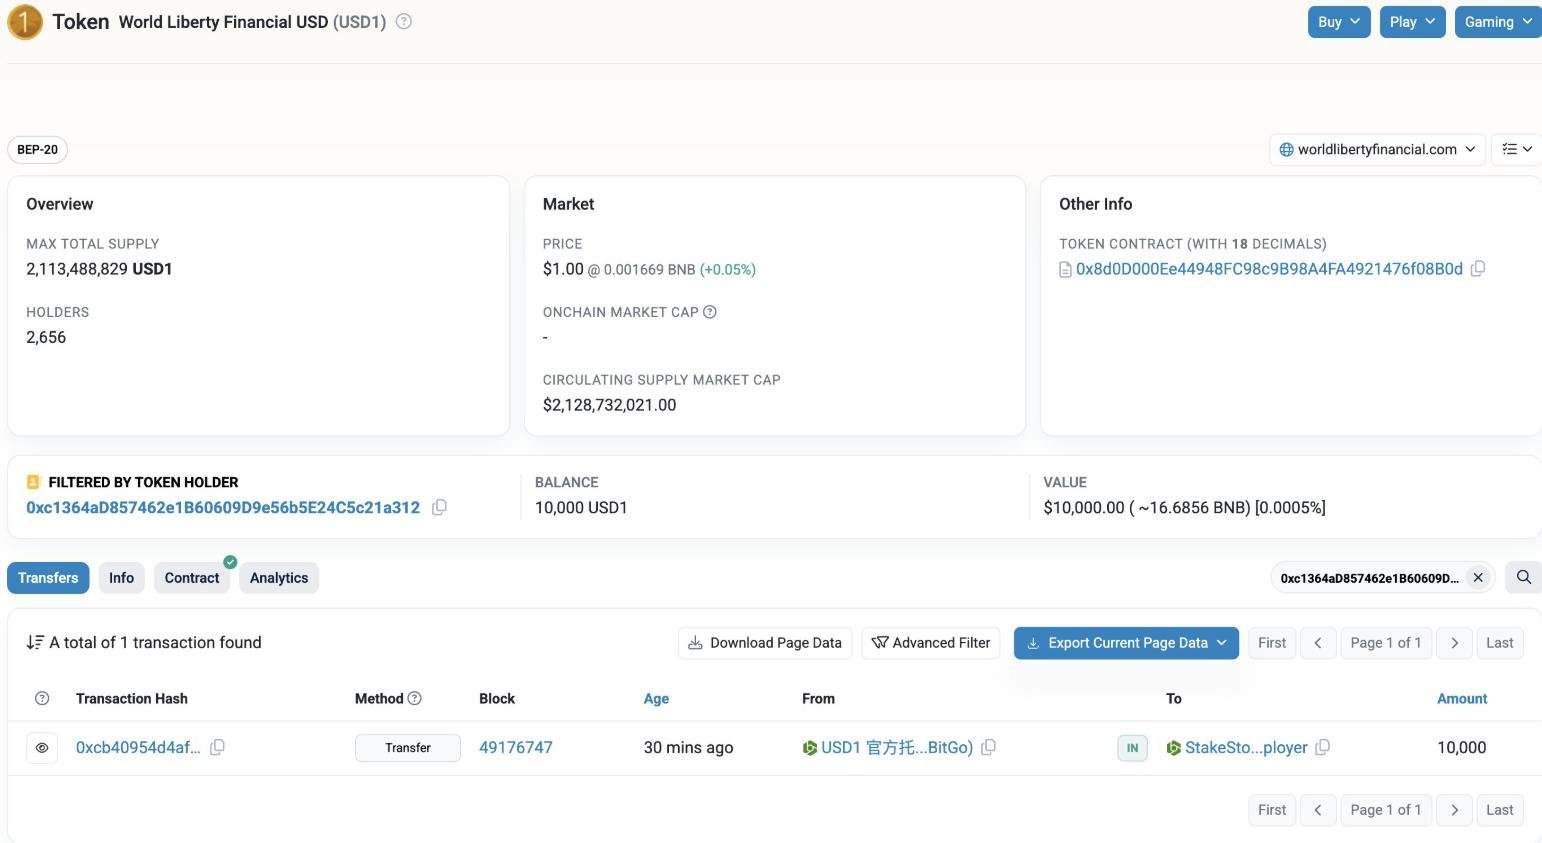This screenshot has height=843, width=1542.
Task: Click the Last button in top pagination
Action: tap(1500, 643)
